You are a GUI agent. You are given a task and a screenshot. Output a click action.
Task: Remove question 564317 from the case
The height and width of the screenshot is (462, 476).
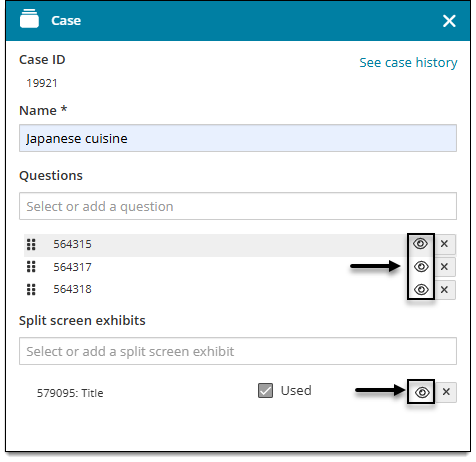click(444, 267)
